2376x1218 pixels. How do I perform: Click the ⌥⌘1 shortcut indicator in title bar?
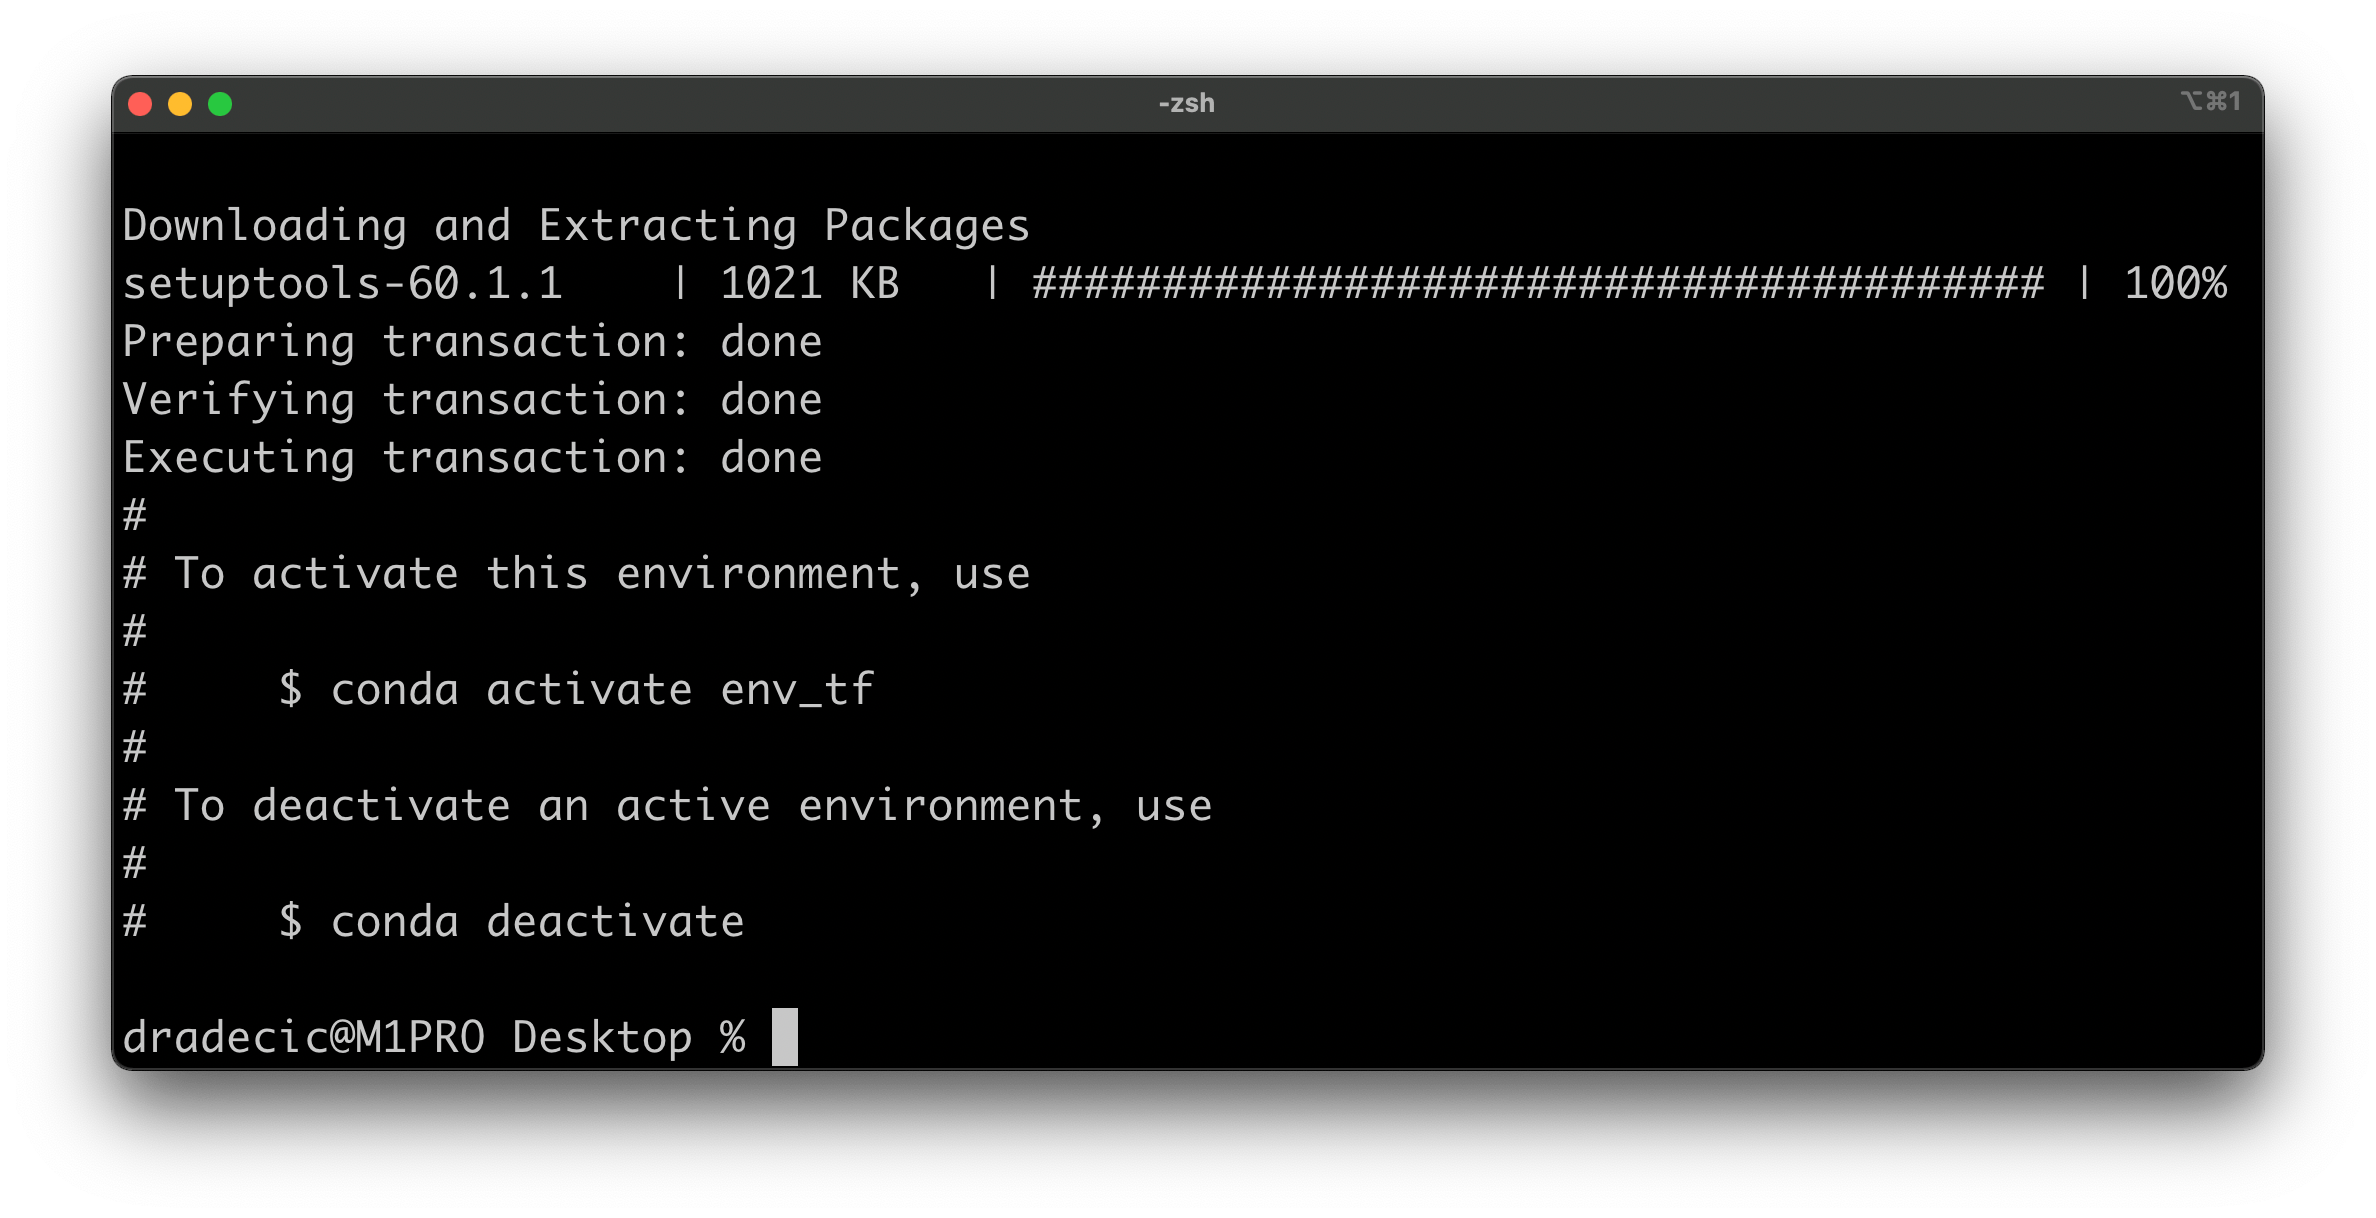2211,101
